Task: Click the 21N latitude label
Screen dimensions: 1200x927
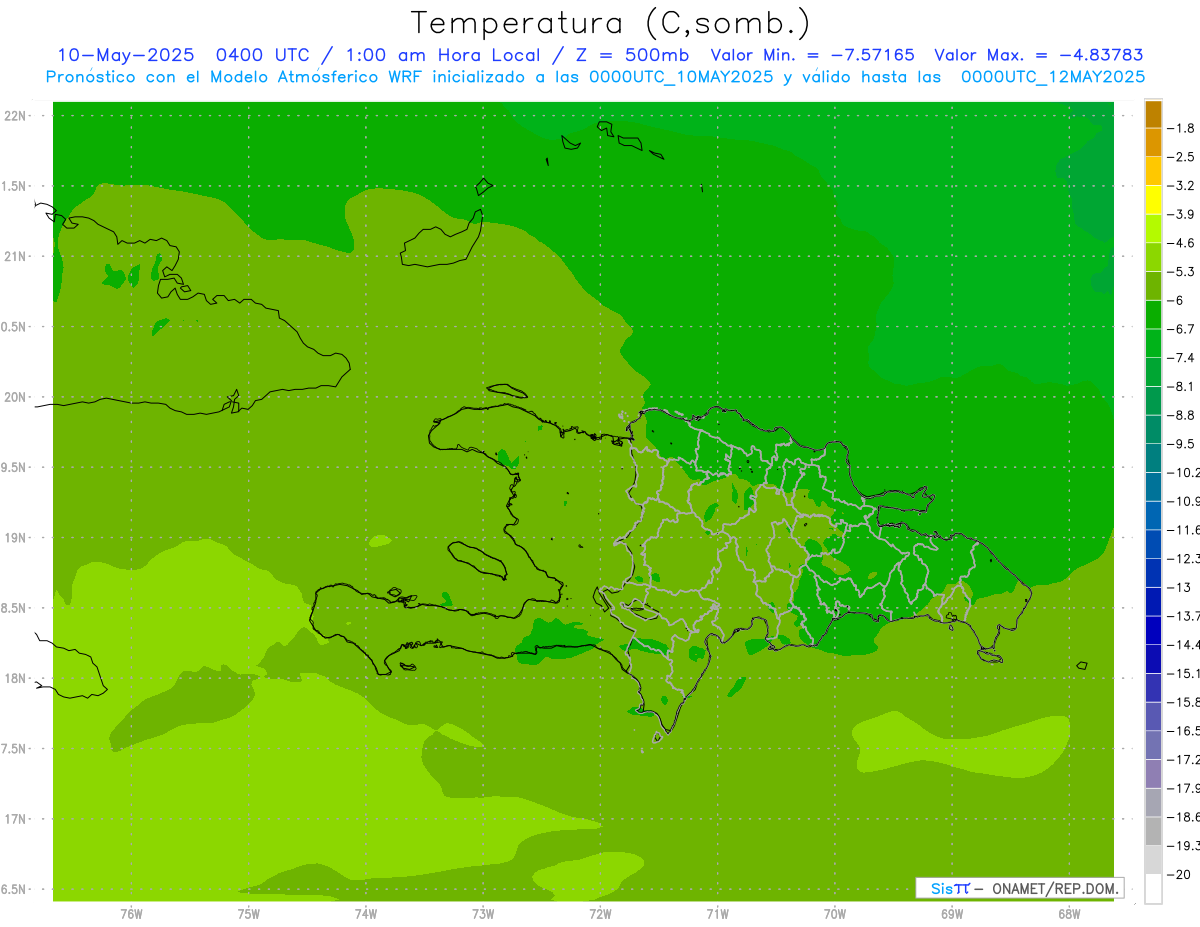Action: point(15,256)
